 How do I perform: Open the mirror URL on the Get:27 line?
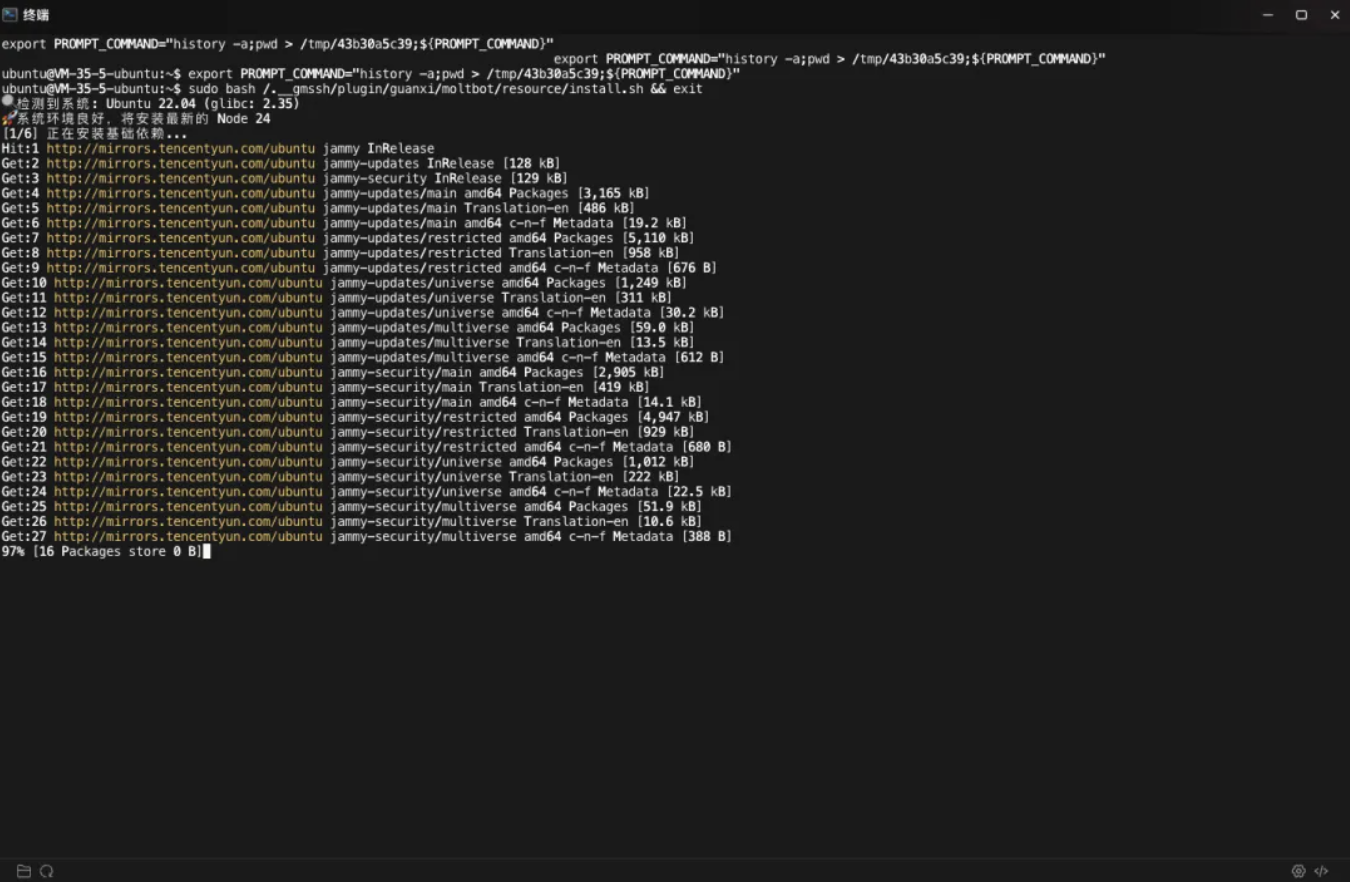(188, 537)
